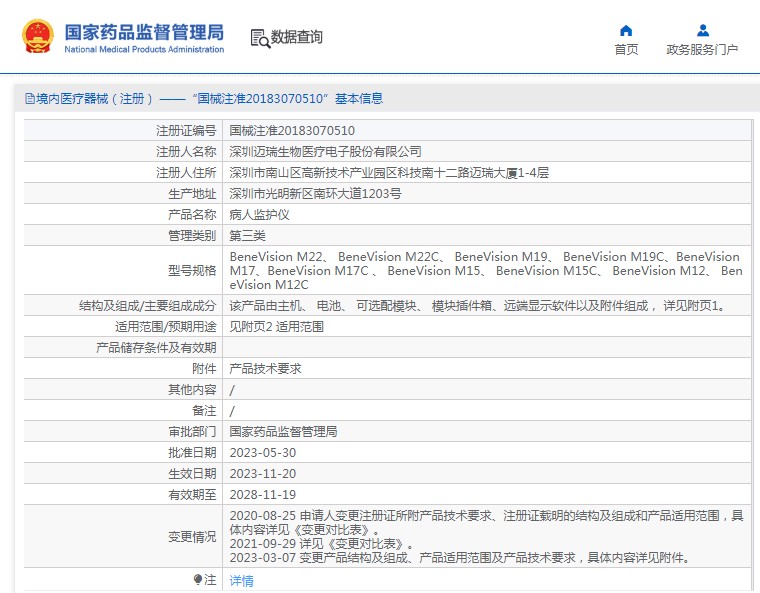Select product name 病人监护仪
Viewport: 760px width, 593px height.
click(x=259, y=214)
